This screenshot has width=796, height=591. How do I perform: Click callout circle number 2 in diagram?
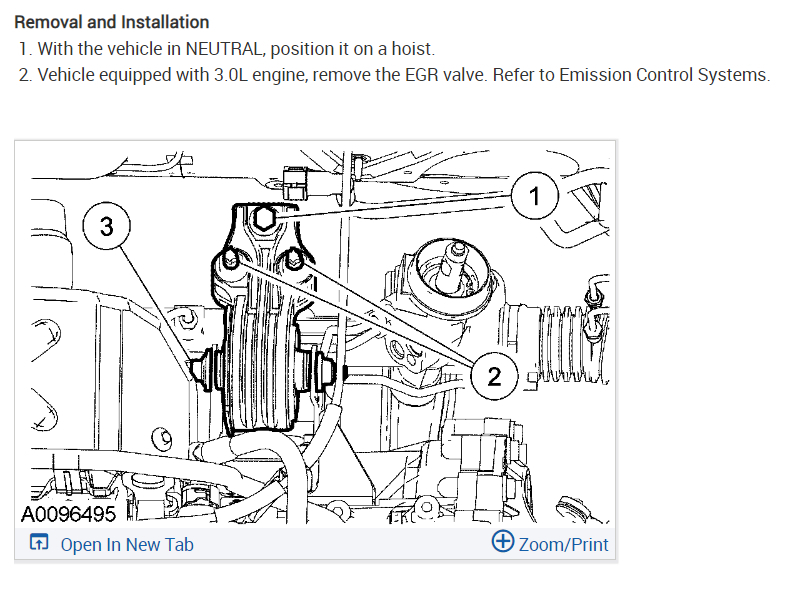pyautogui.click(x=494, y=376)
